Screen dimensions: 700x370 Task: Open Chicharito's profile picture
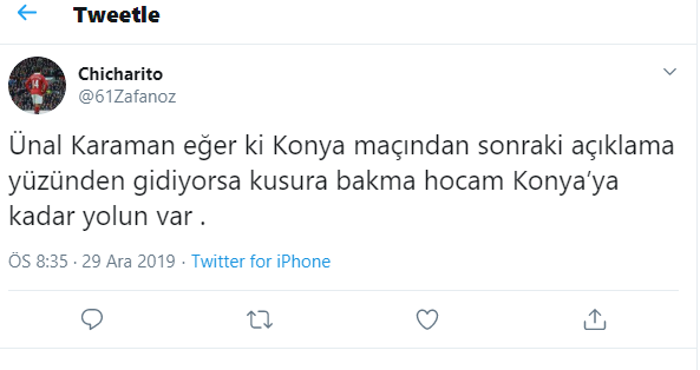tap(37, 85)
